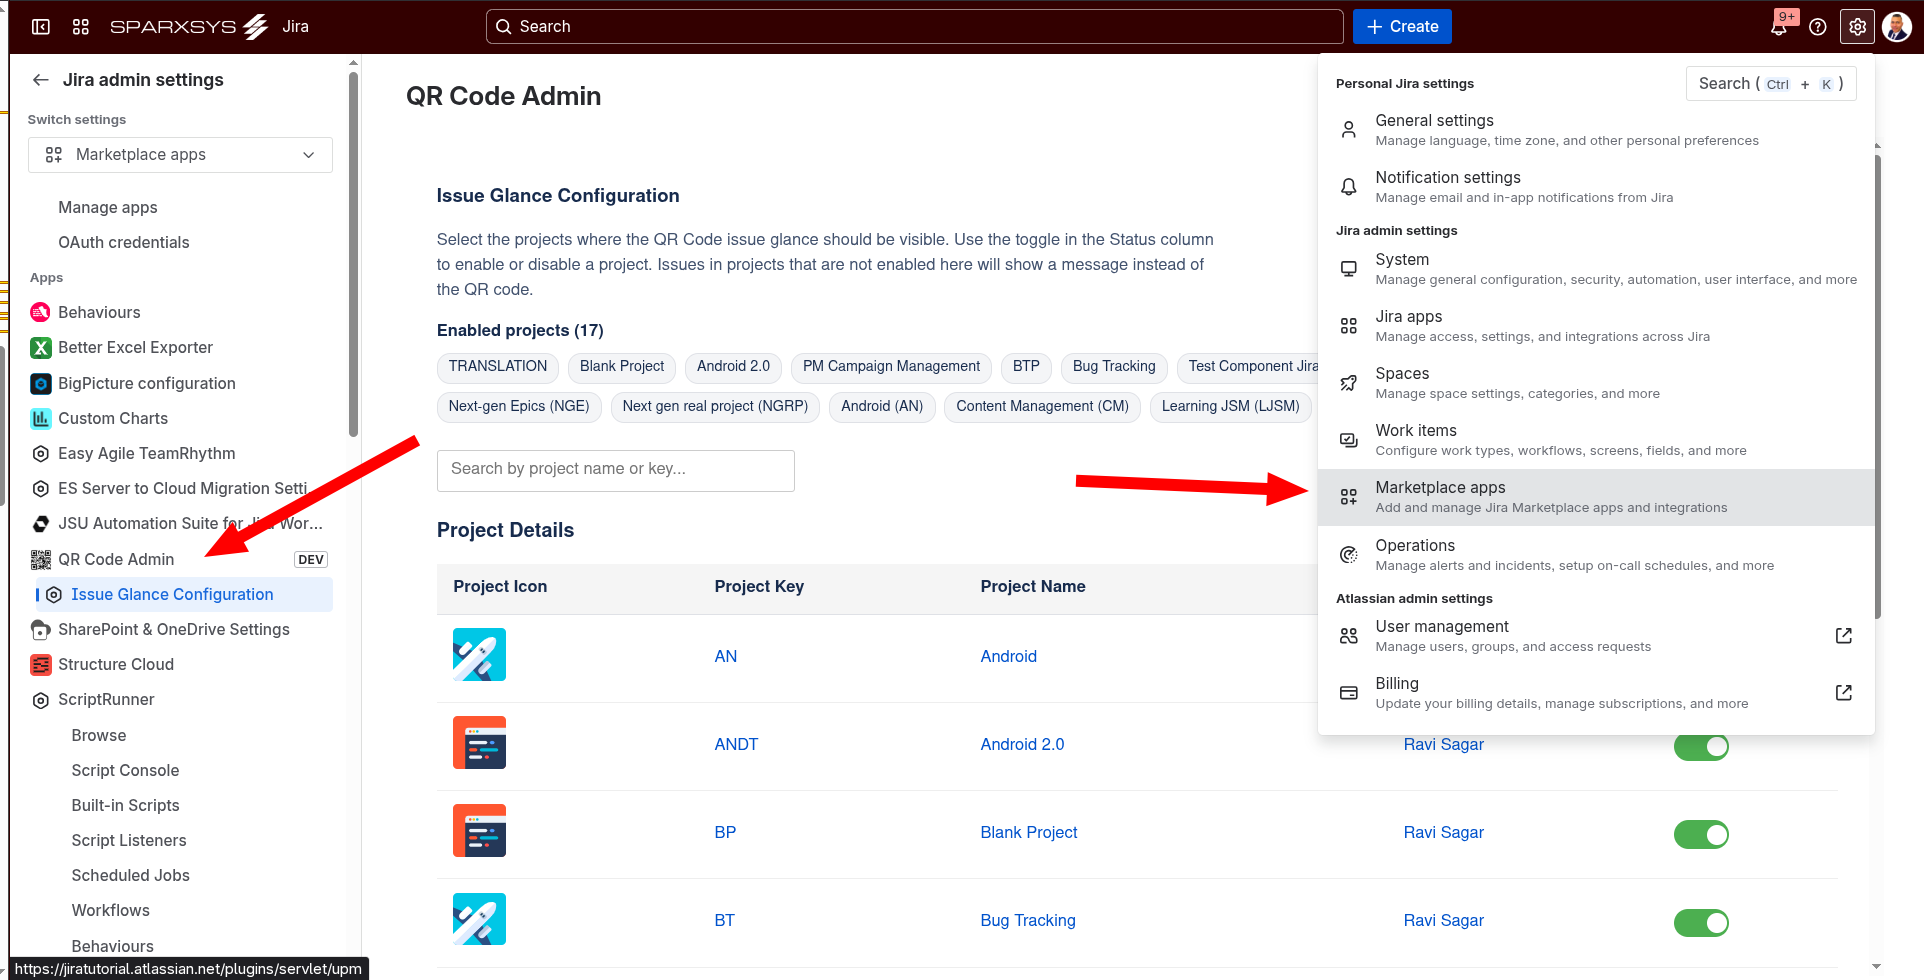Select Jira apps menu item
The image size is (1924, 980).
1596,326
